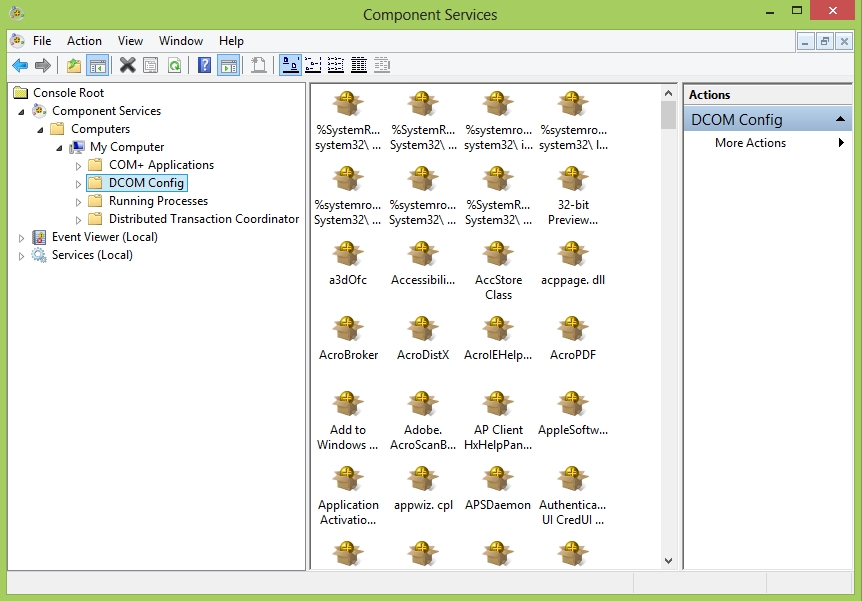This screenshot has height=601, width=862.
Task: Toggle the Show/Hide Action Pane button
Action: coord(228,65)
